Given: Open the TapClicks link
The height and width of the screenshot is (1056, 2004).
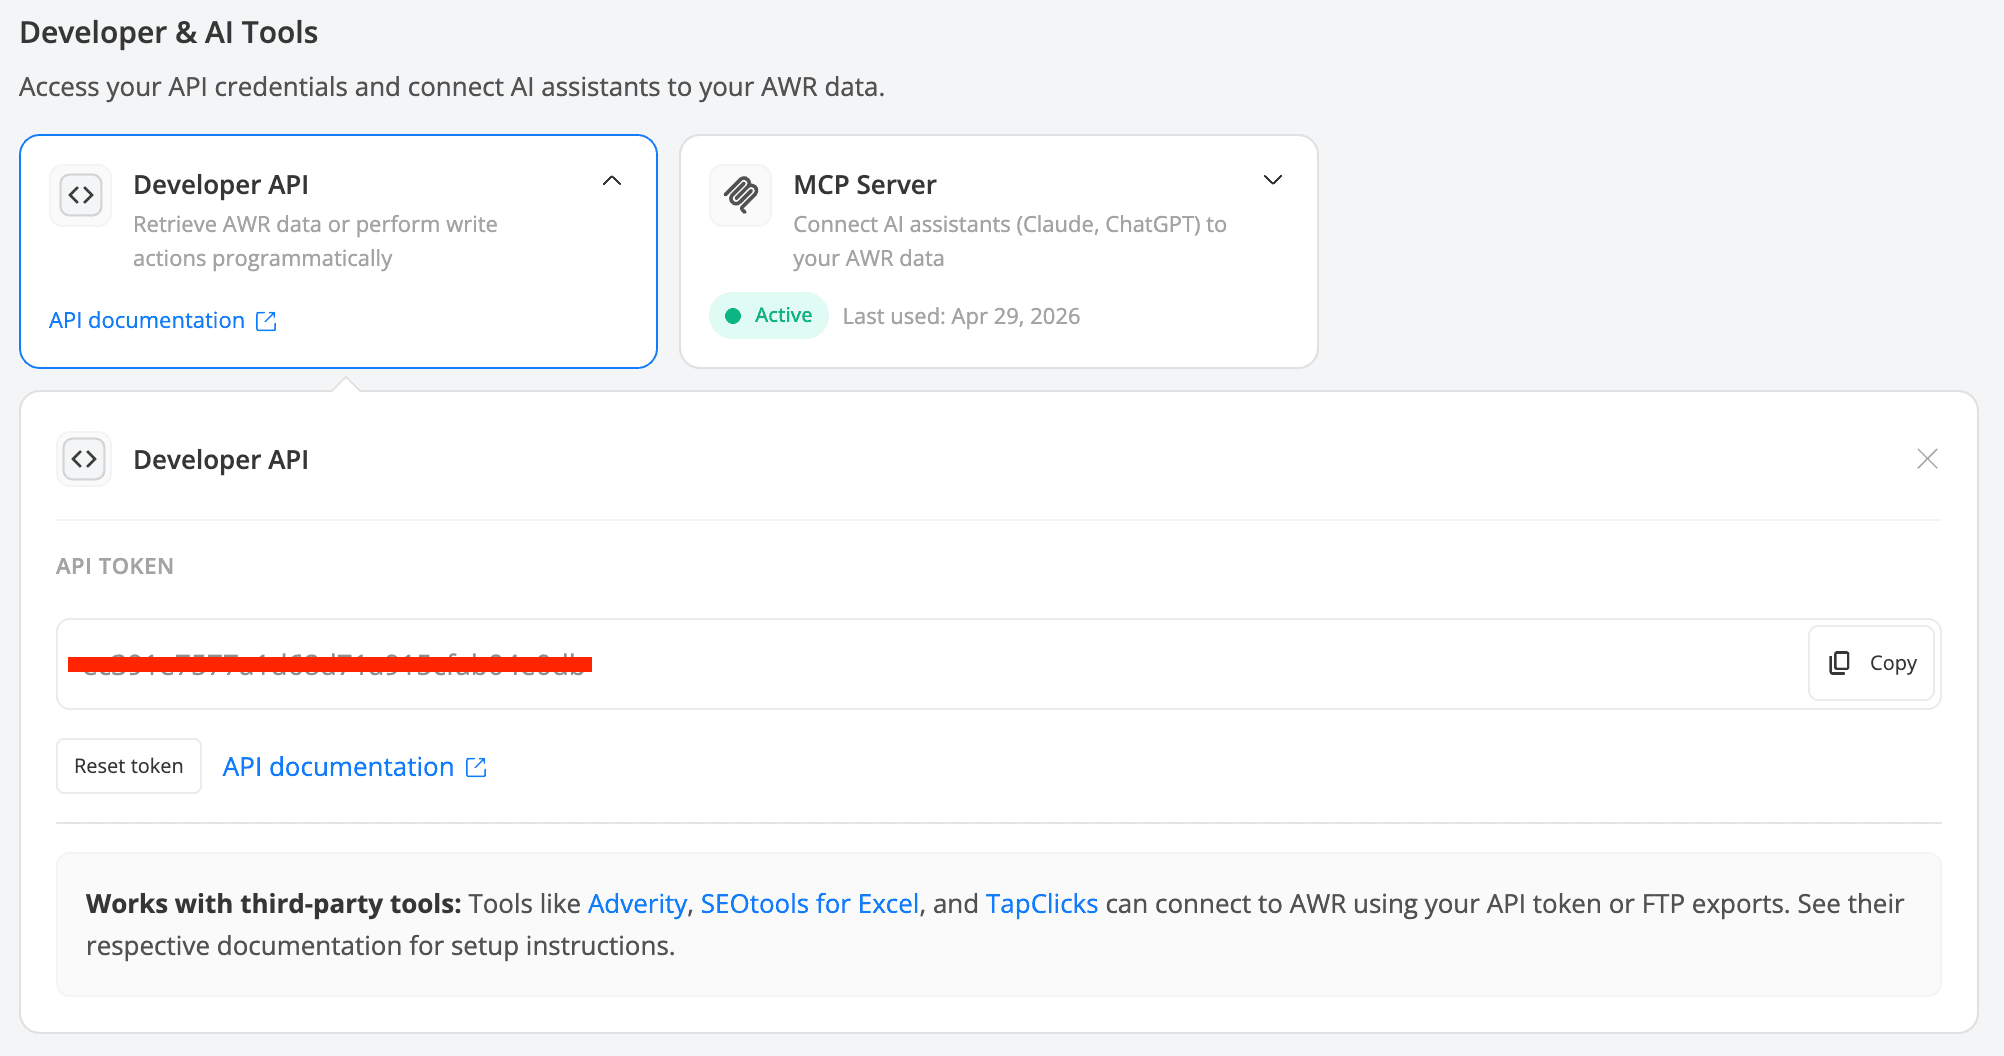Looking at the screenshot, I should (x=1041, y=904).
